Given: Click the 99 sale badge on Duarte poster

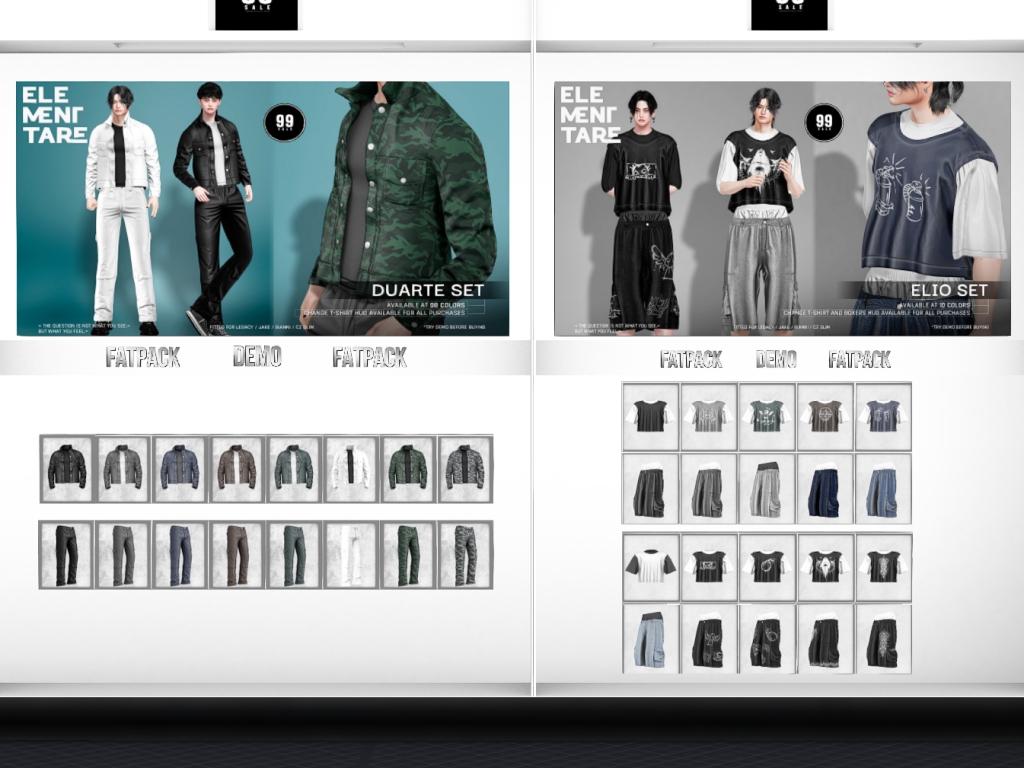Looking at the screenshot, I should [x=284, y=123].
